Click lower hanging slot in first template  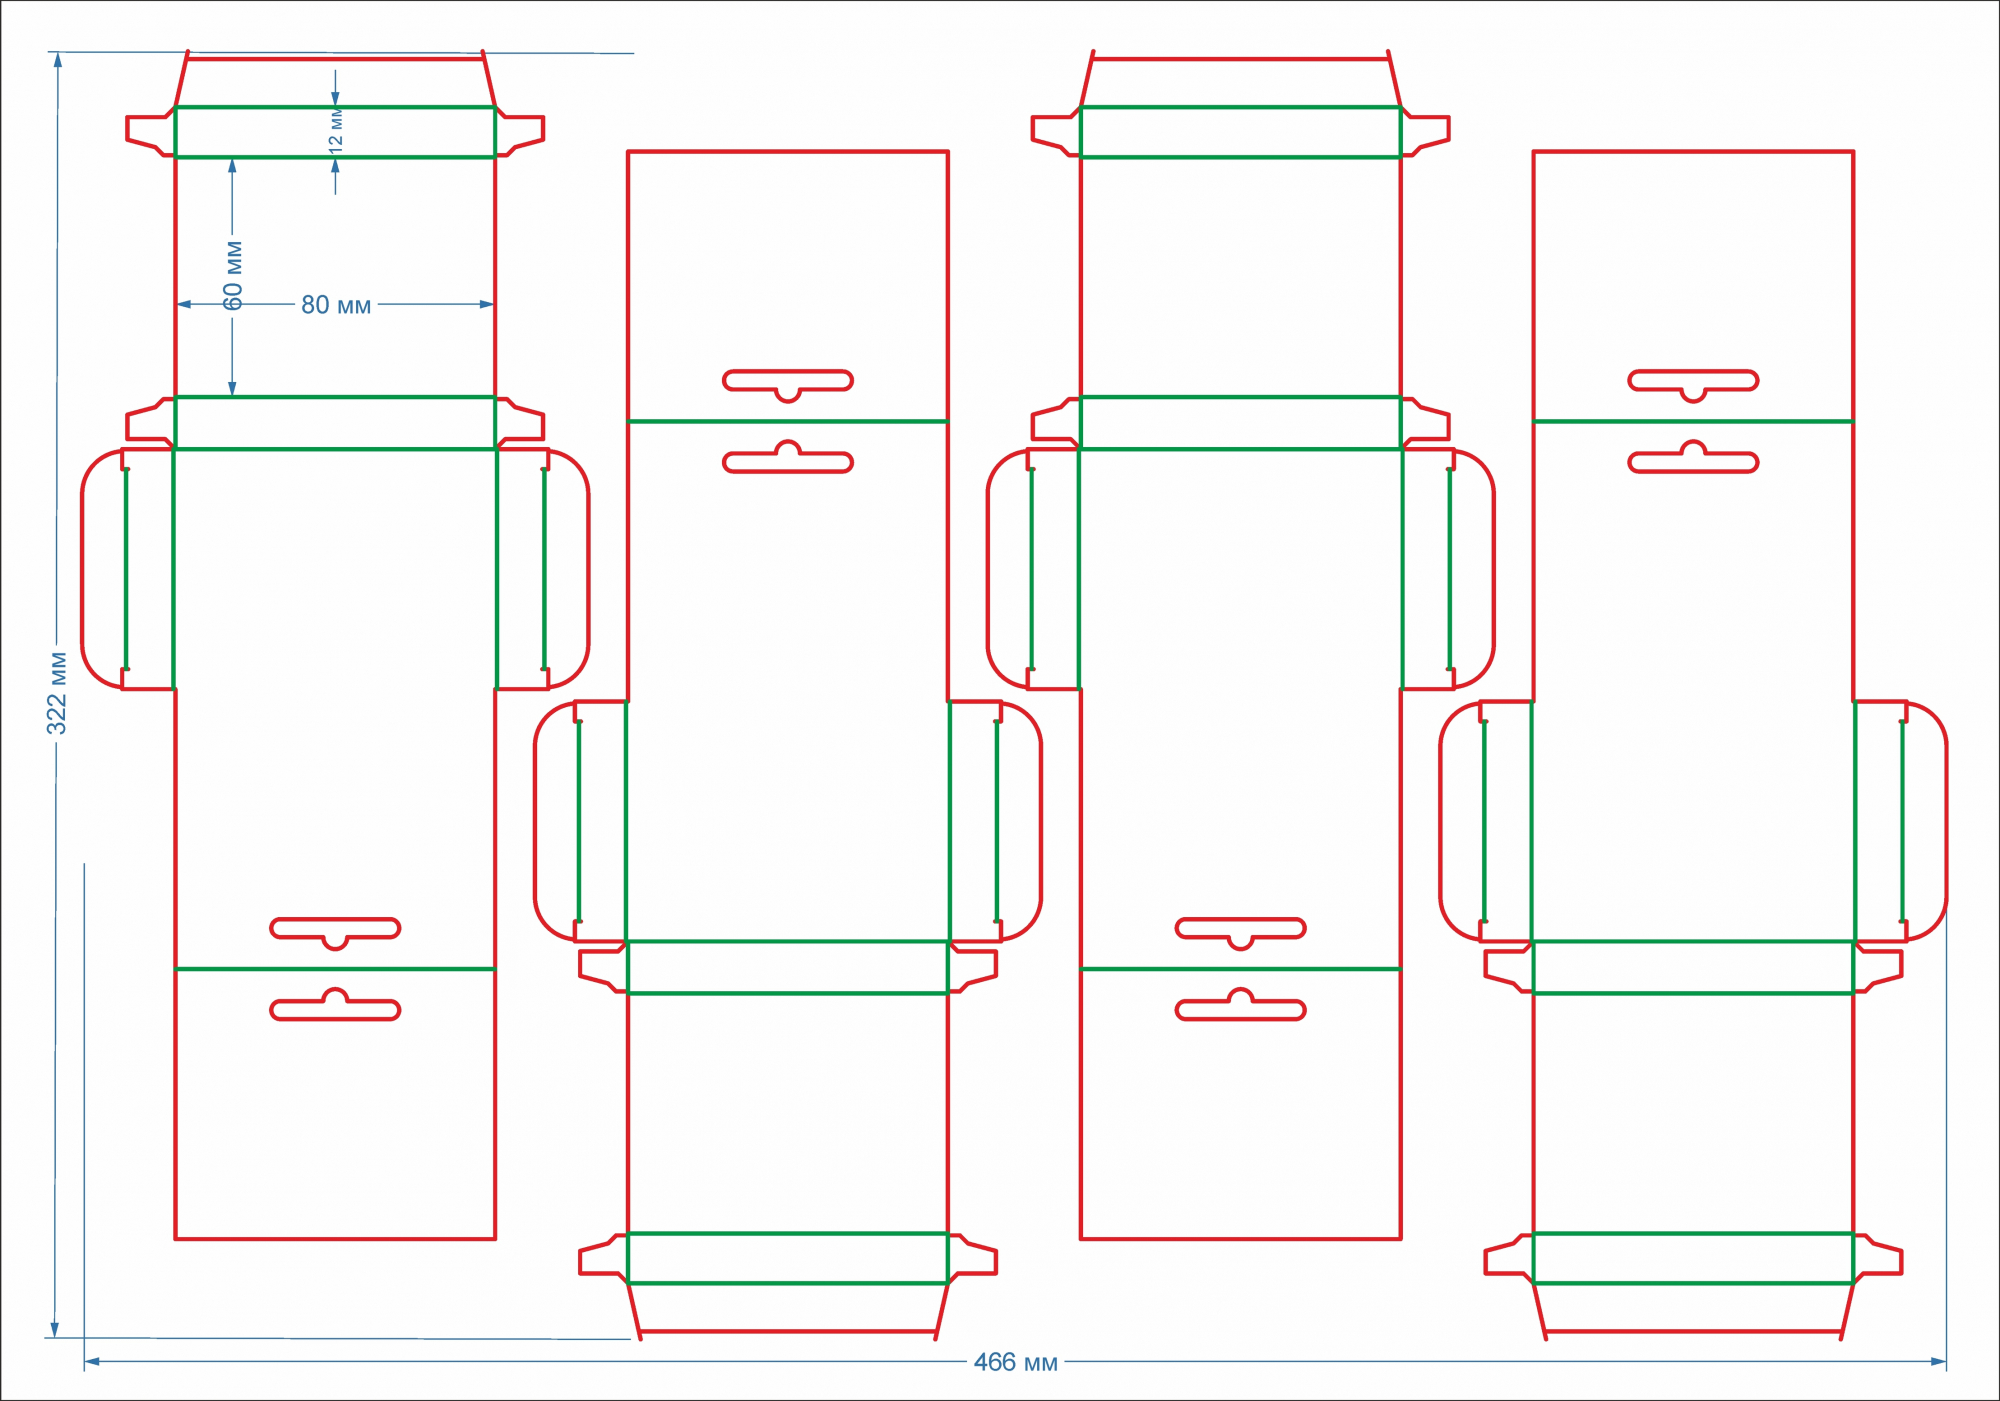click(335, 1009)
